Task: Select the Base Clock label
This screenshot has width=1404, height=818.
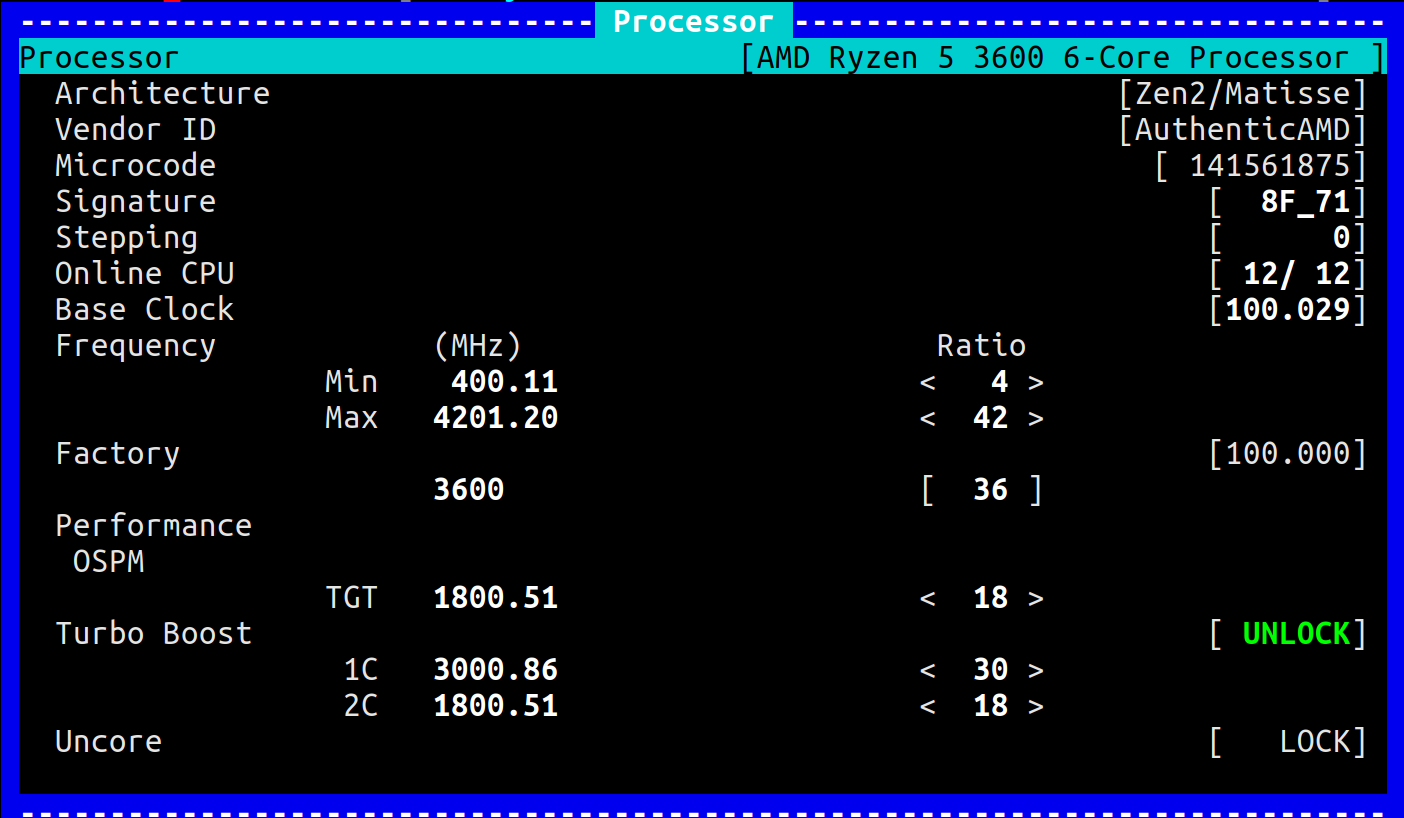Action: [144, 310]
